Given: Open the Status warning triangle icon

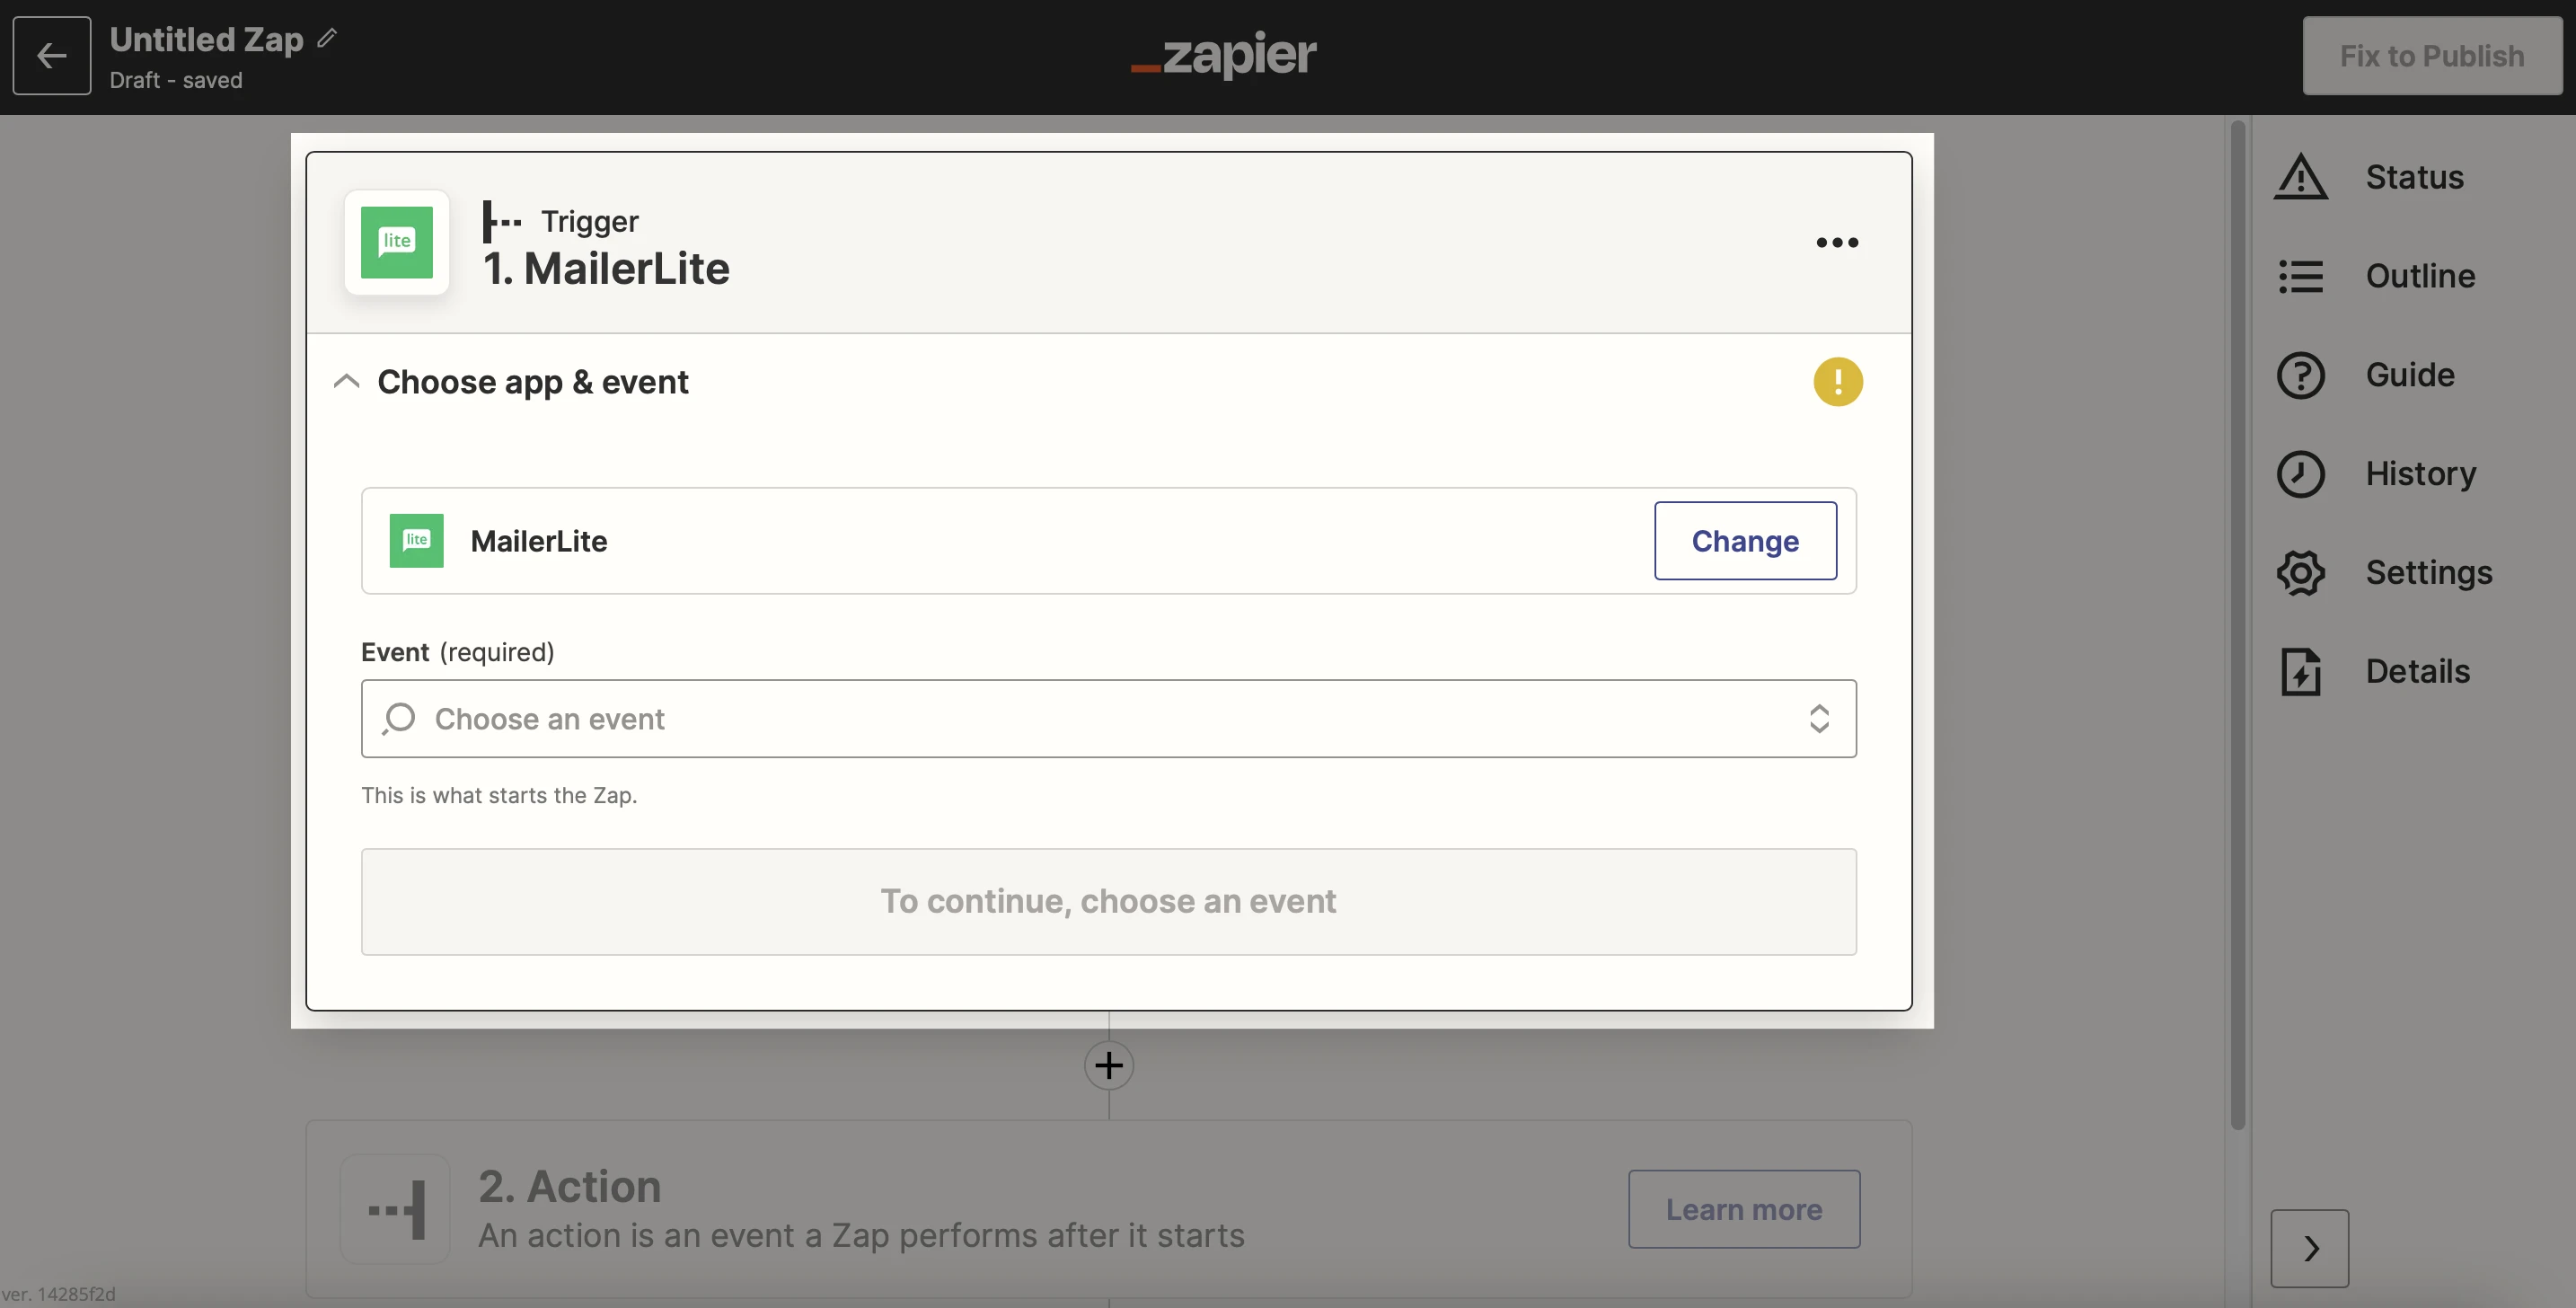Looking at the screenshot, I should tap(2300, 177).
